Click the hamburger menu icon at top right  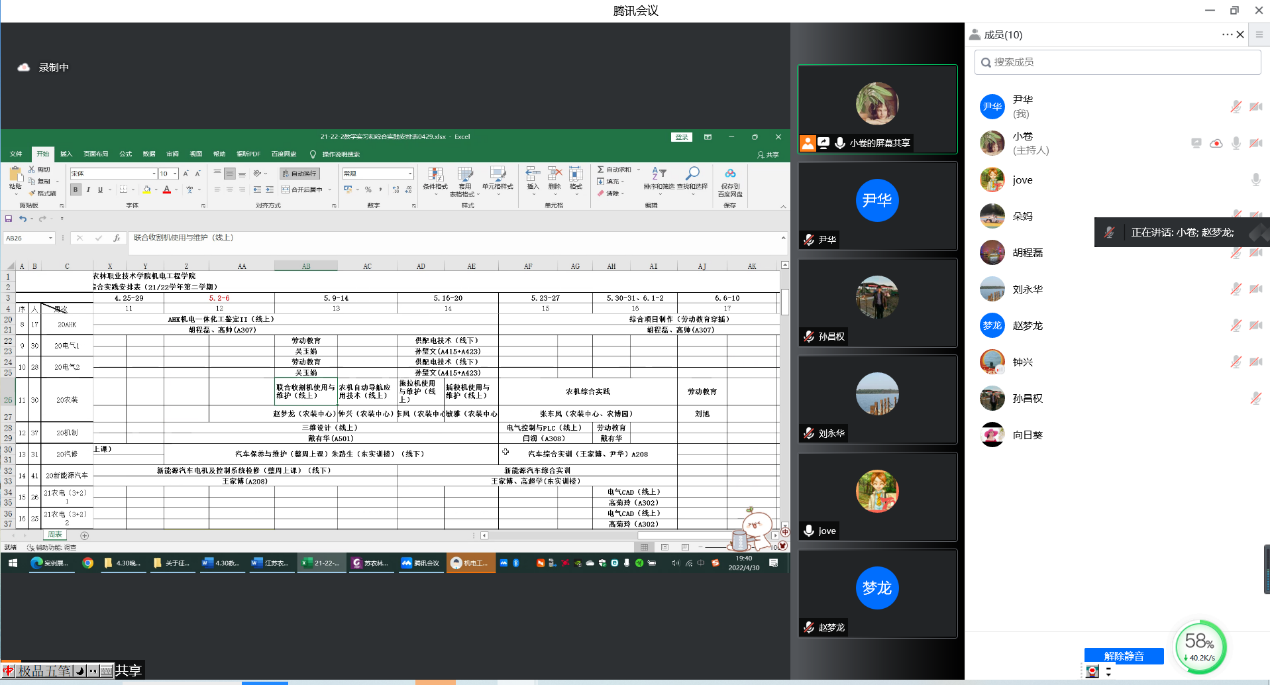[x=1259, y=34]
